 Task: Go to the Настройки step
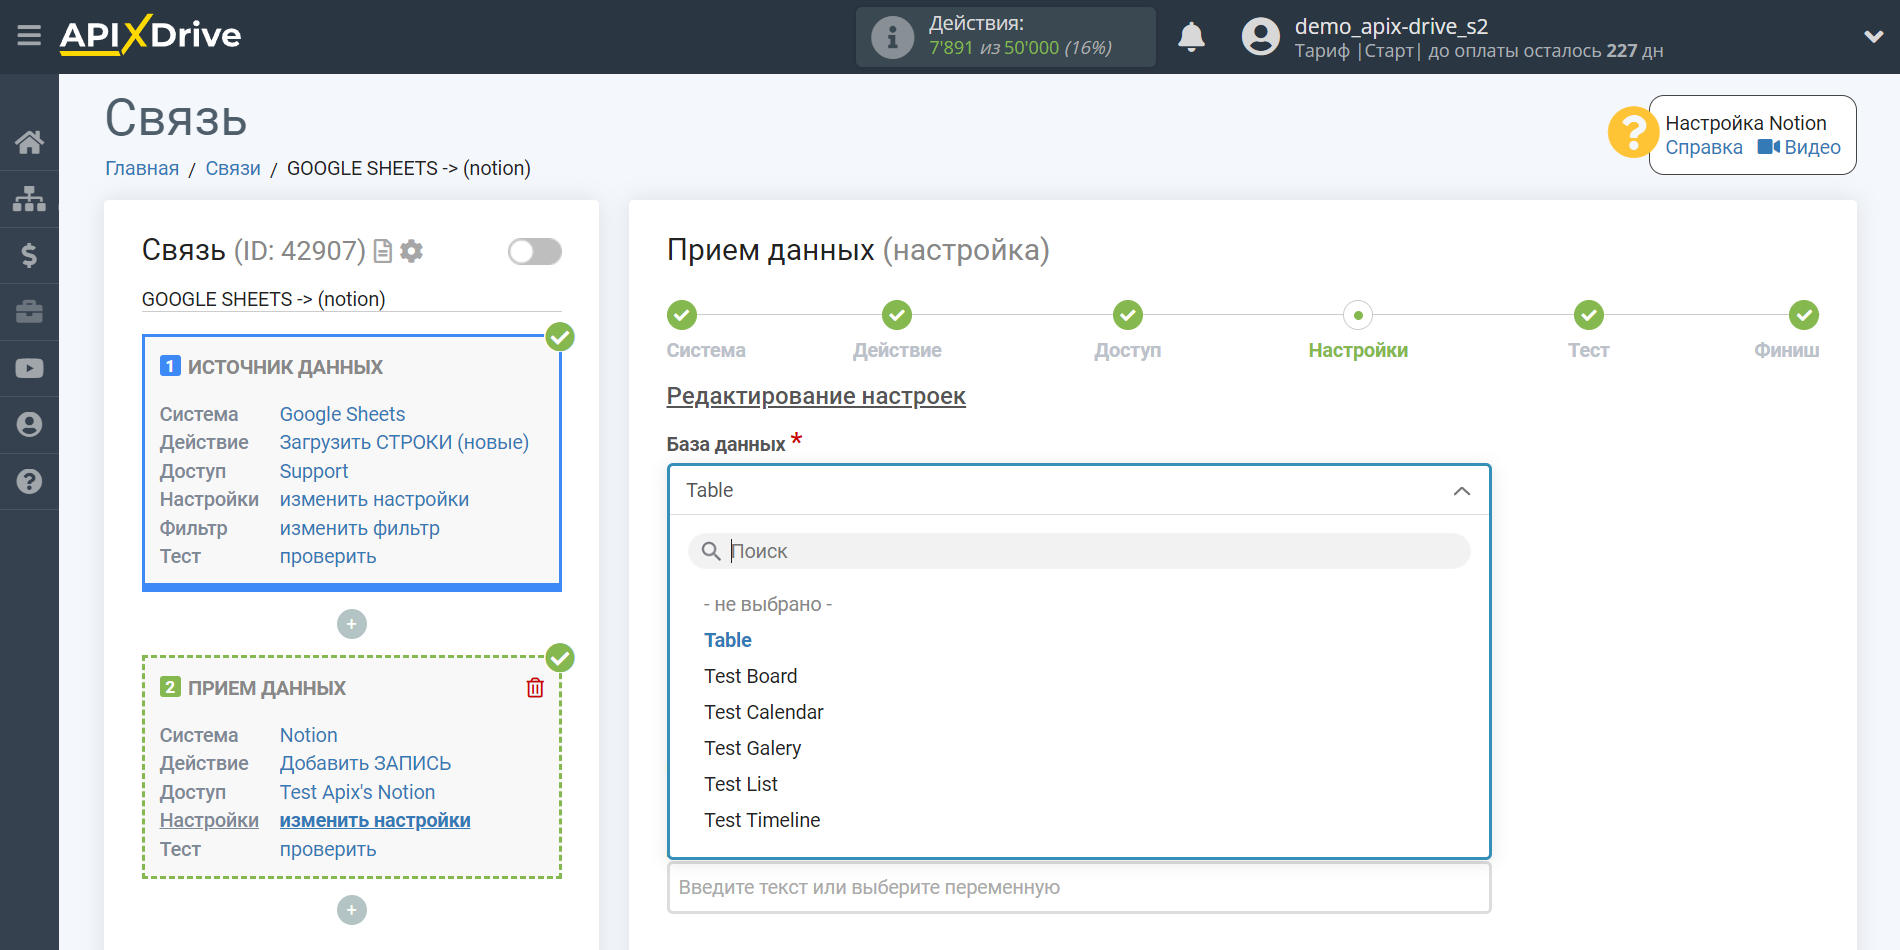click(1358, 315)
